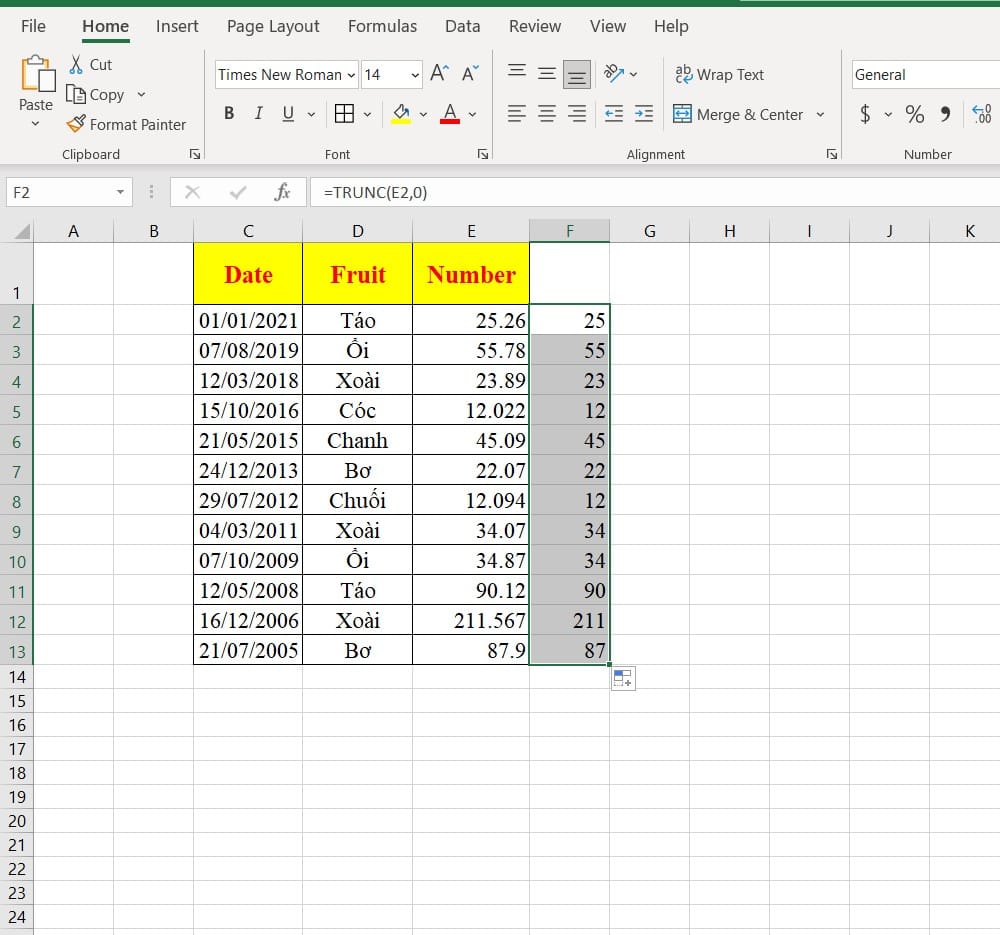The height and width of the screenshot is (935, 1000).
Task: Toggle Italic formatting
Action: (x=258, y=114)
